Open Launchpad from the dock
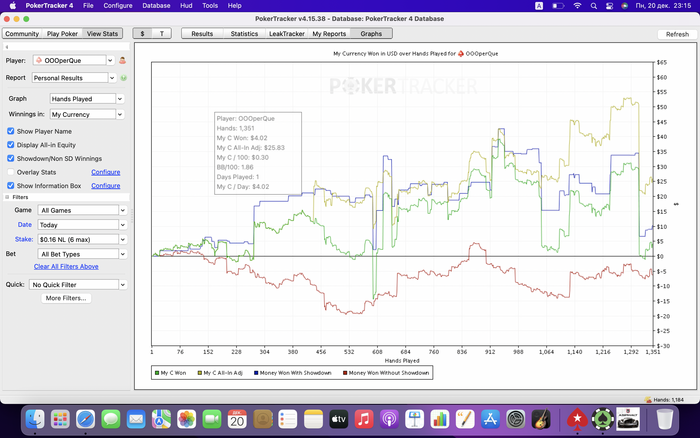 (x=60, y=419)
